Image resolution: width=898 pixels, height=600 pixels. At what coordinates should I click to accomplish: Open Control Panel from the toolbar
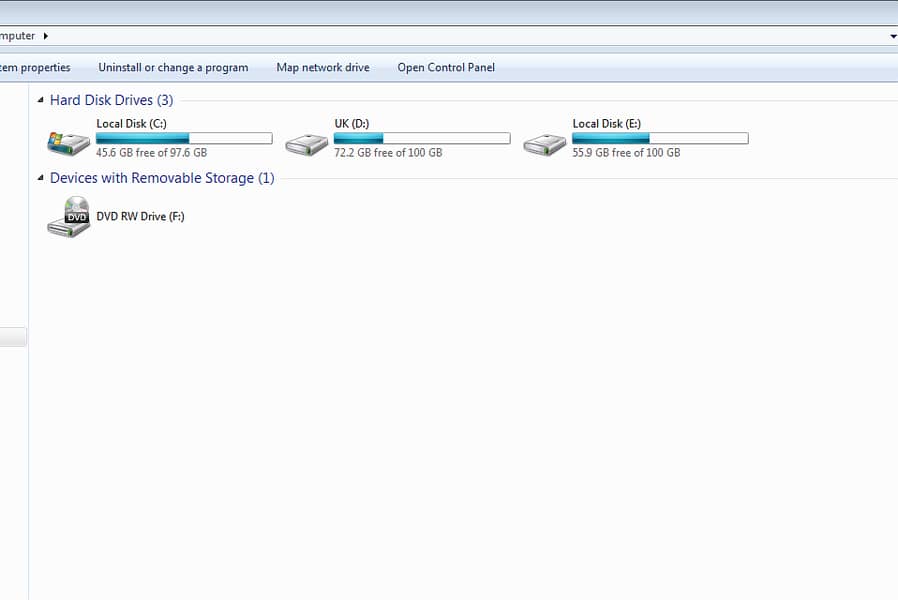[446, 68]
